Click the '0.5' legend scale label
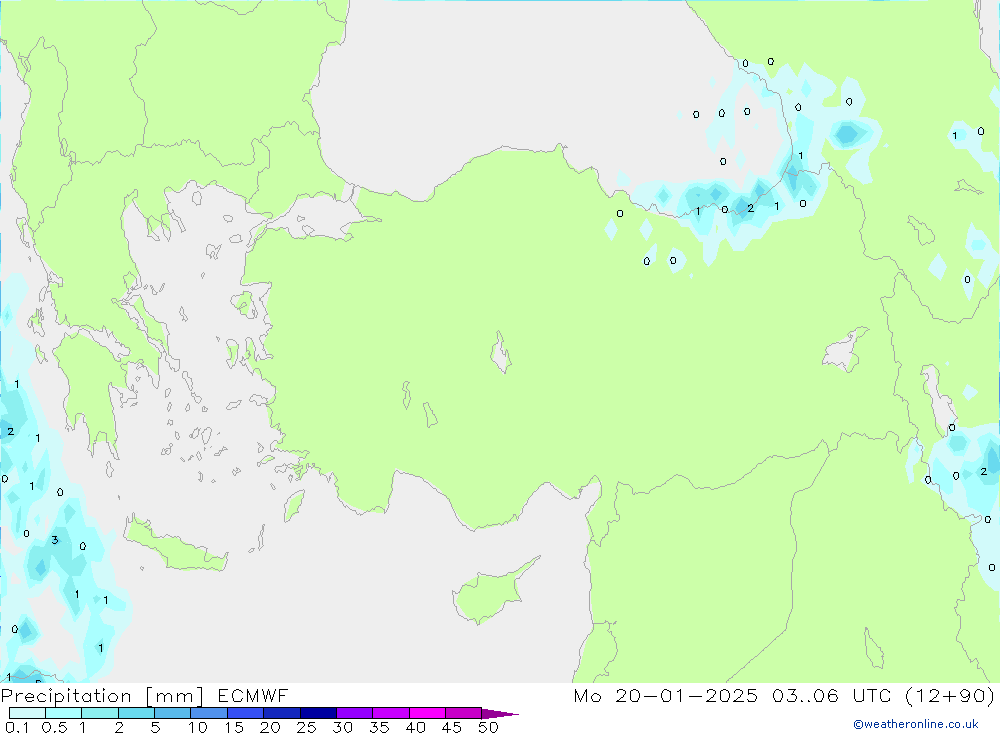 (54, 727)
